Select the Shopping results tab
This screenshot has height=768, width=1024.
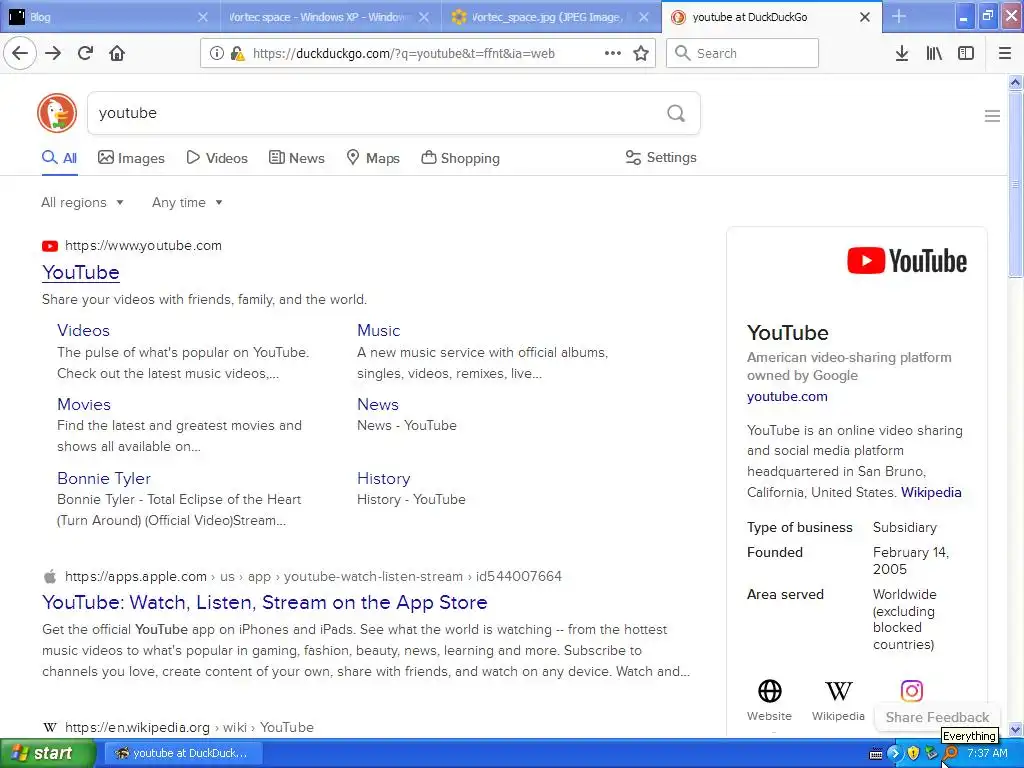point(460,158)
